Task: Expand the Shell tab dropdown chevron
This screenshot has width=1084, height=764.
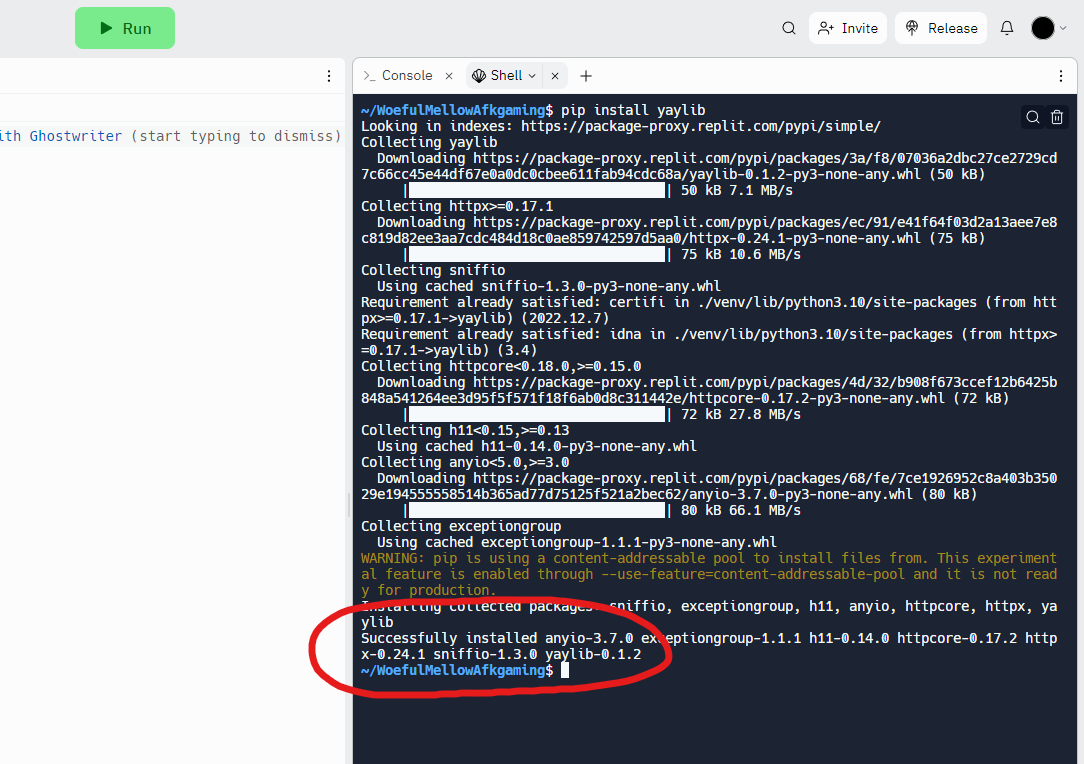Action: 532,76
